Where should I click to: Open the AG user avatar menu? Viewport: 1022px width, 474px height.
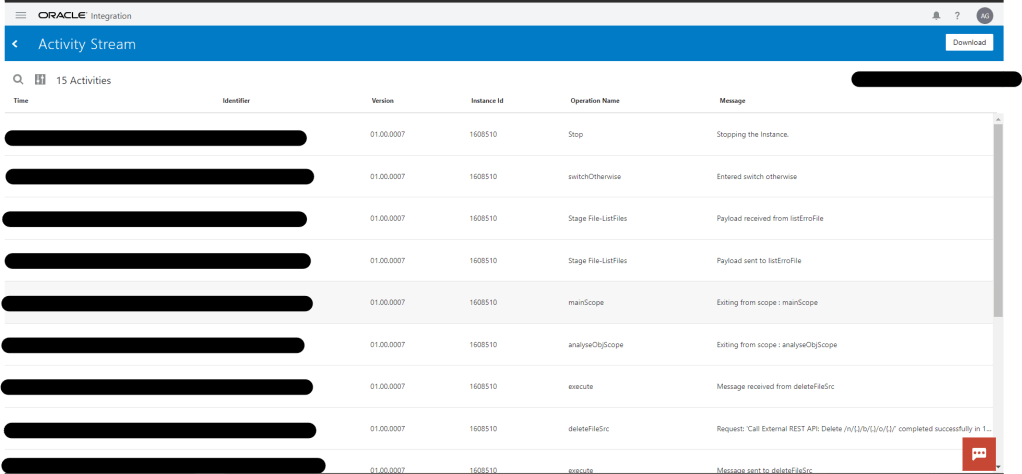(984, 16)
